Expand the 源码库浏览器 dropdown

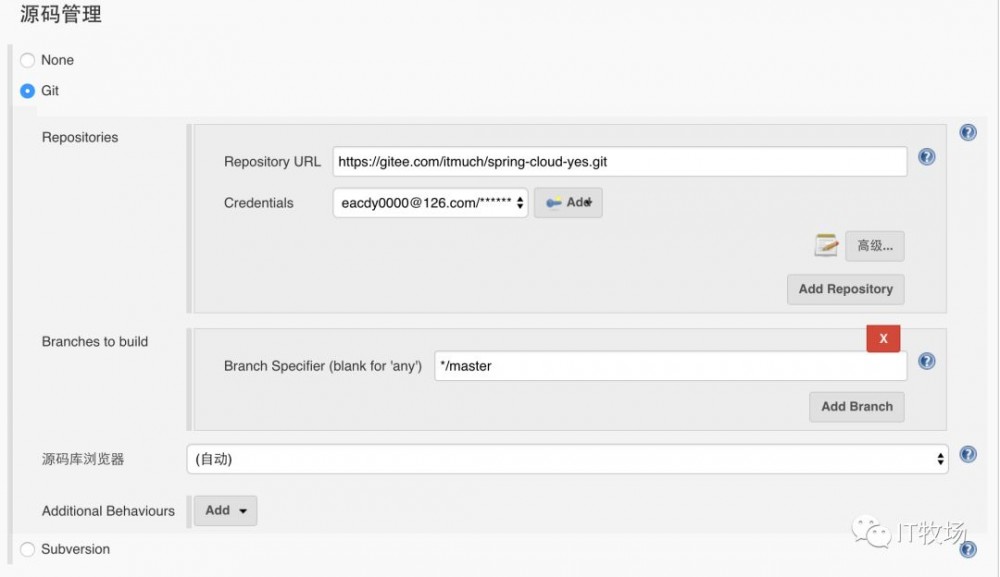(x=567, y=459)
